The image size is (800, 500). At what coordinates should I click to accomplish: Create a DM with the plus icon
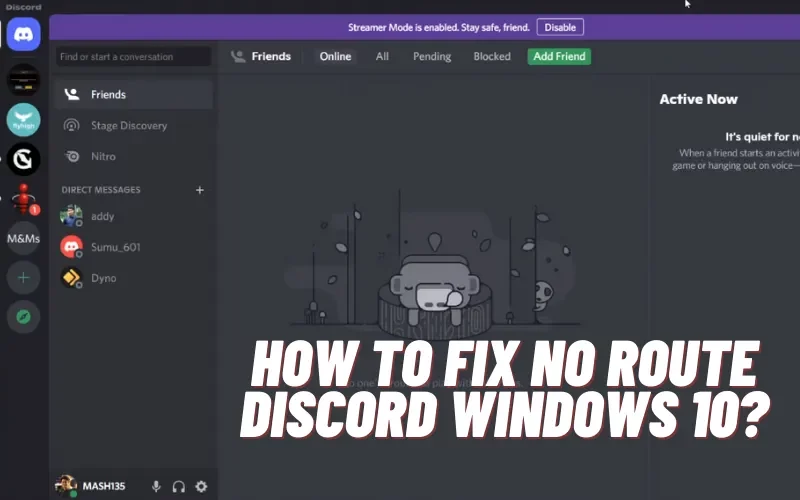[199, 190]
